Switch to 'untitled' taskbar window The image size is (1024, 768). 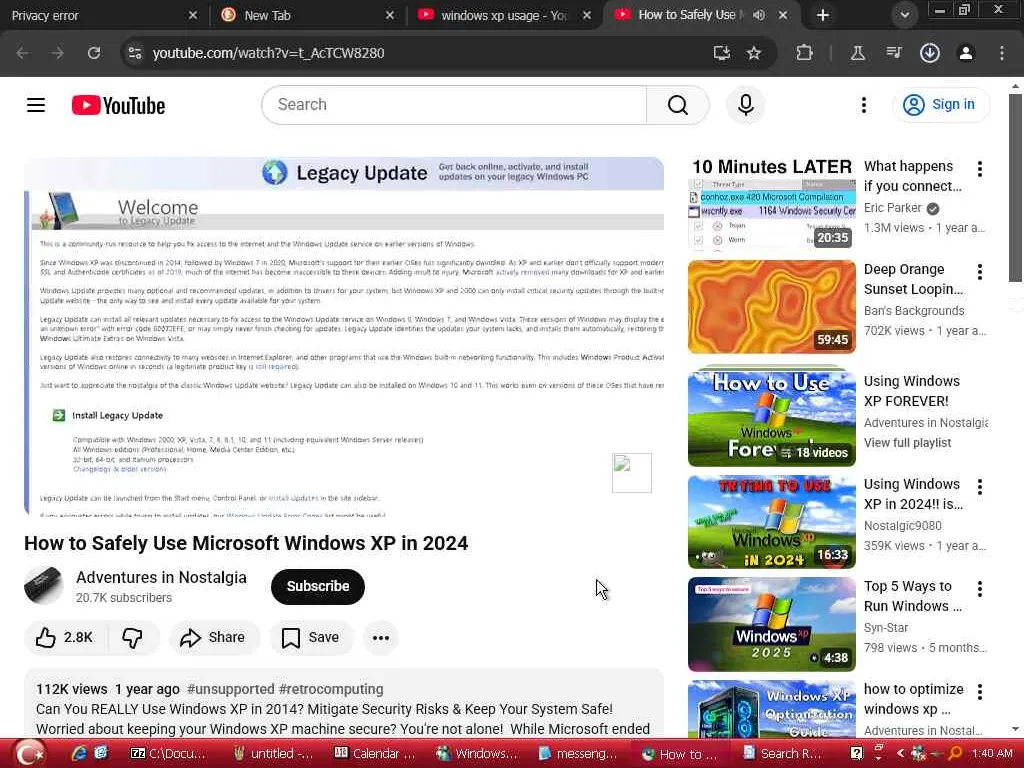coord(273,754)
